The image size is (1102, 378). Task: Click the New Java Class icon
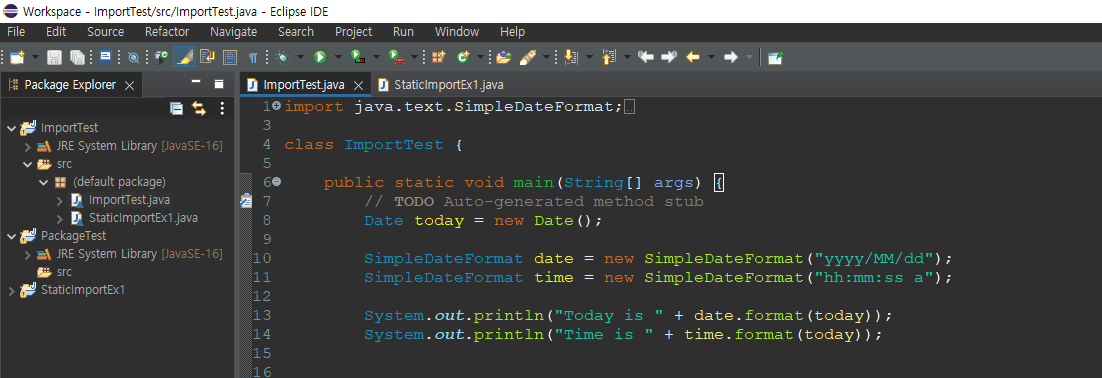[x=463, y=58]
